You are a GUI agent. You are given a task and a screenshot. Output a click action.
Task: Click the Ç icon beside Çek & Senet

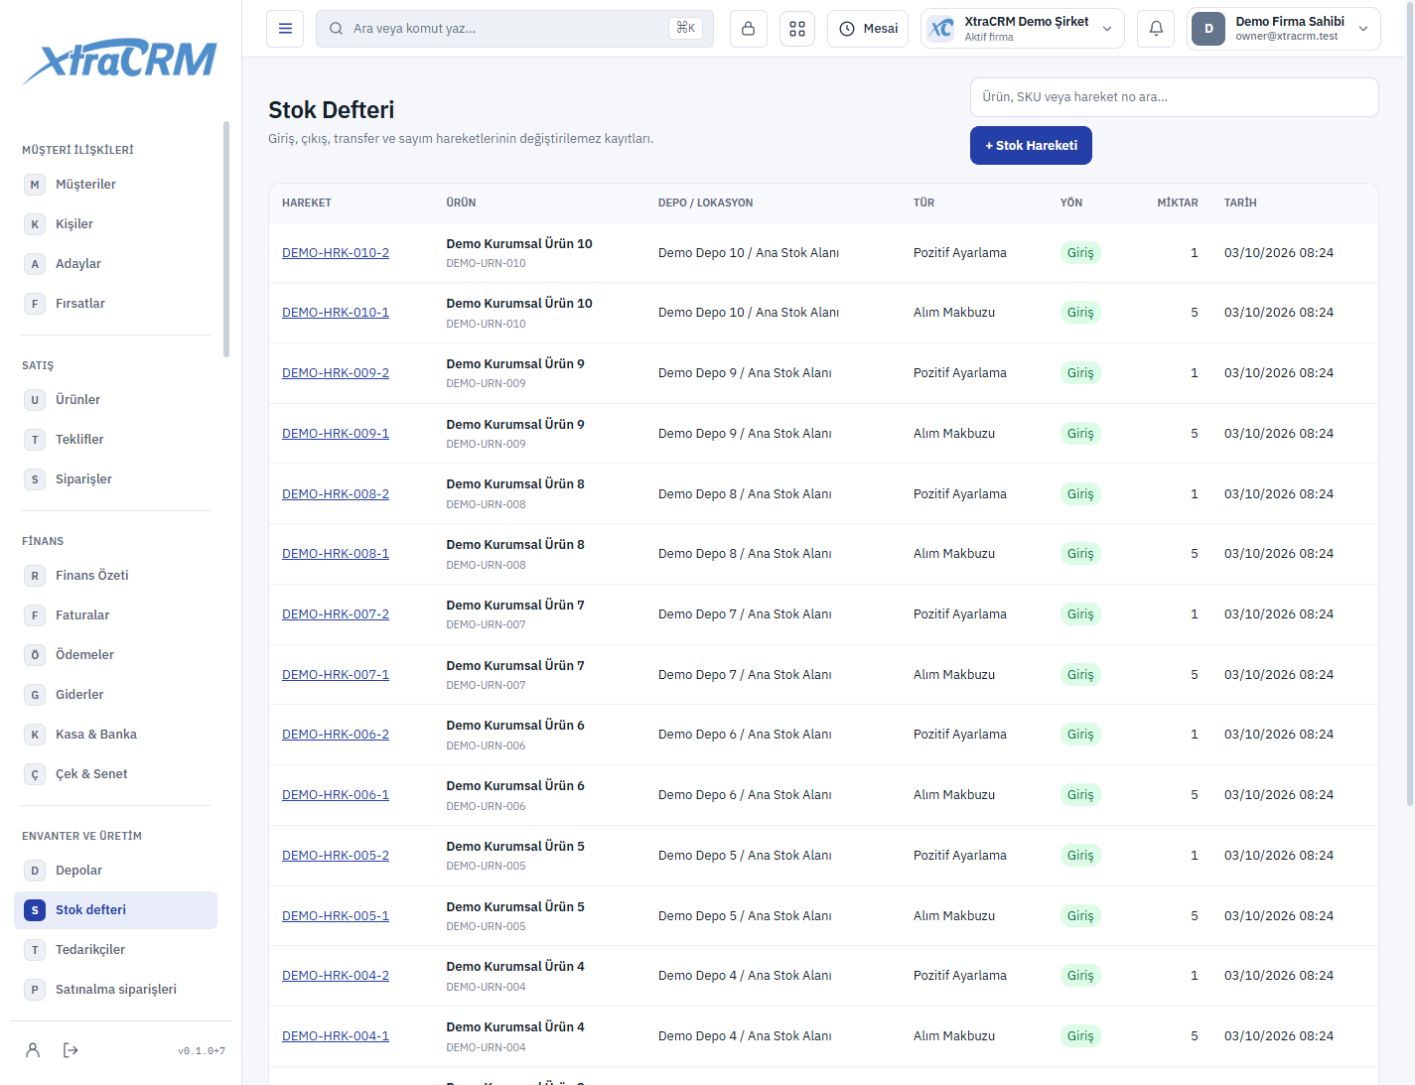pyautogui.click(x=35, y=774)
